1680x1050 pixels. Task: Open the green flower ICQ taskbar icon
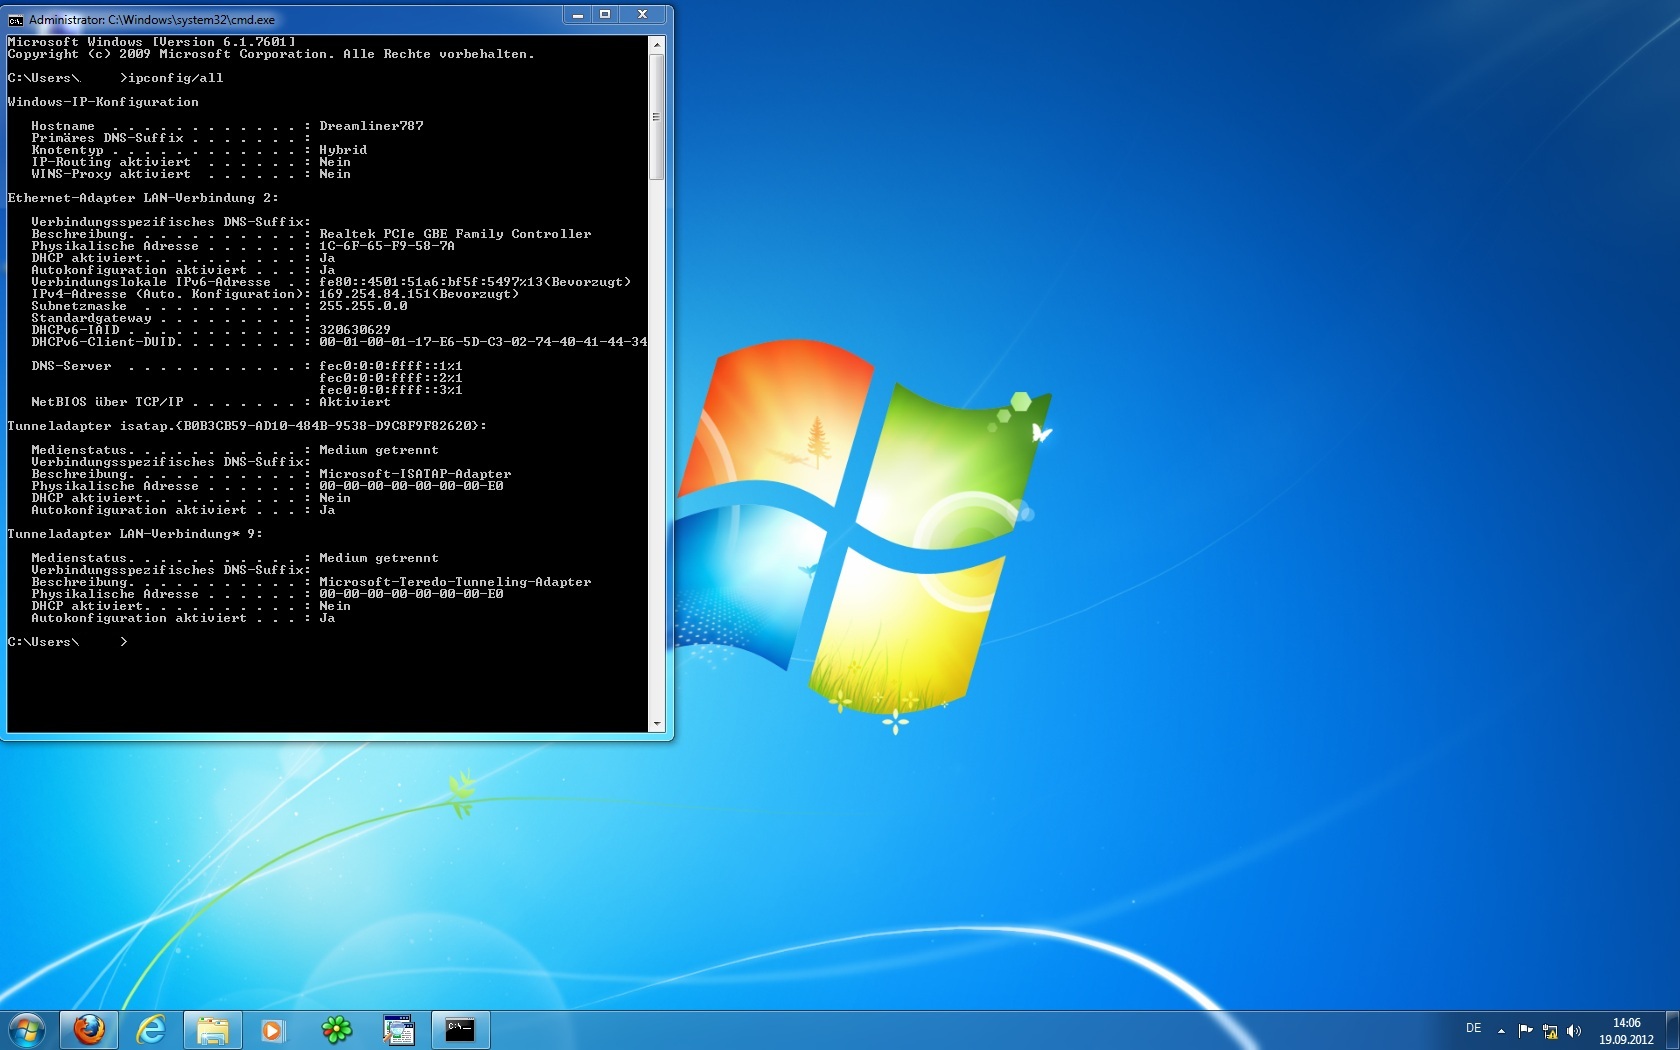(336, 1030)
